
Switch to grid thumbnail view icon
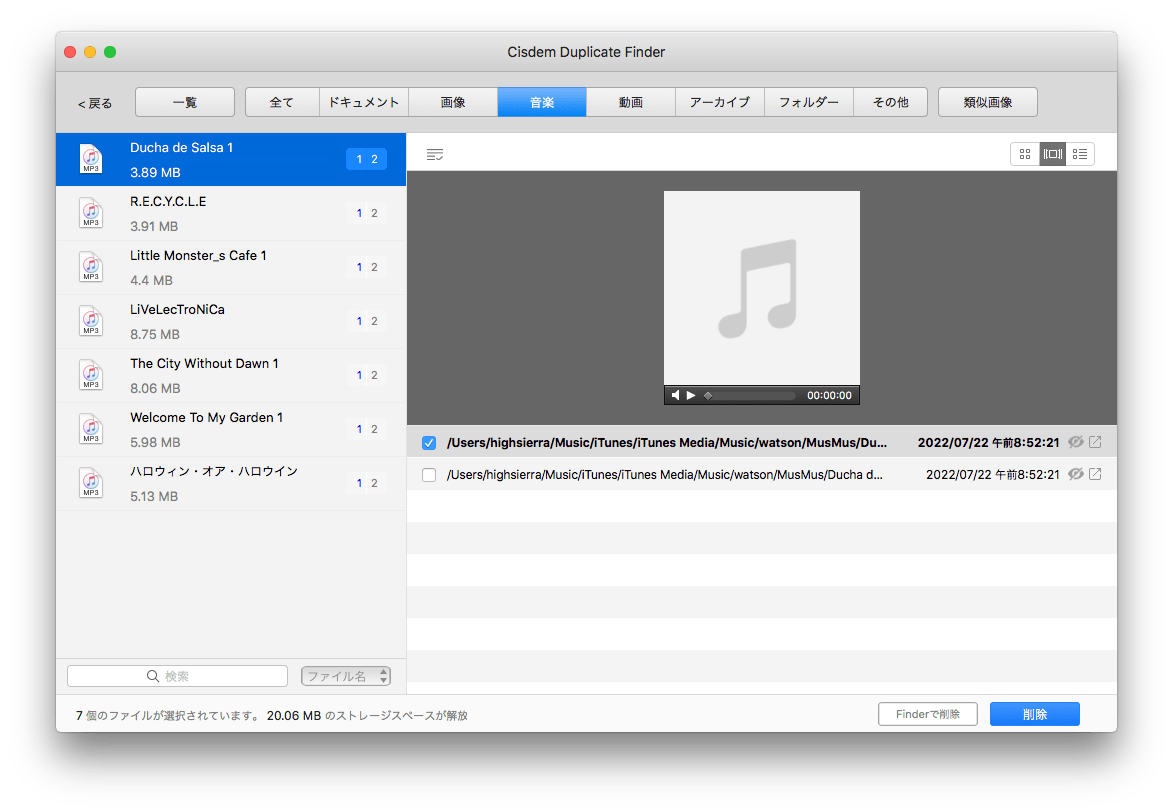click(x=1024, y=154)
